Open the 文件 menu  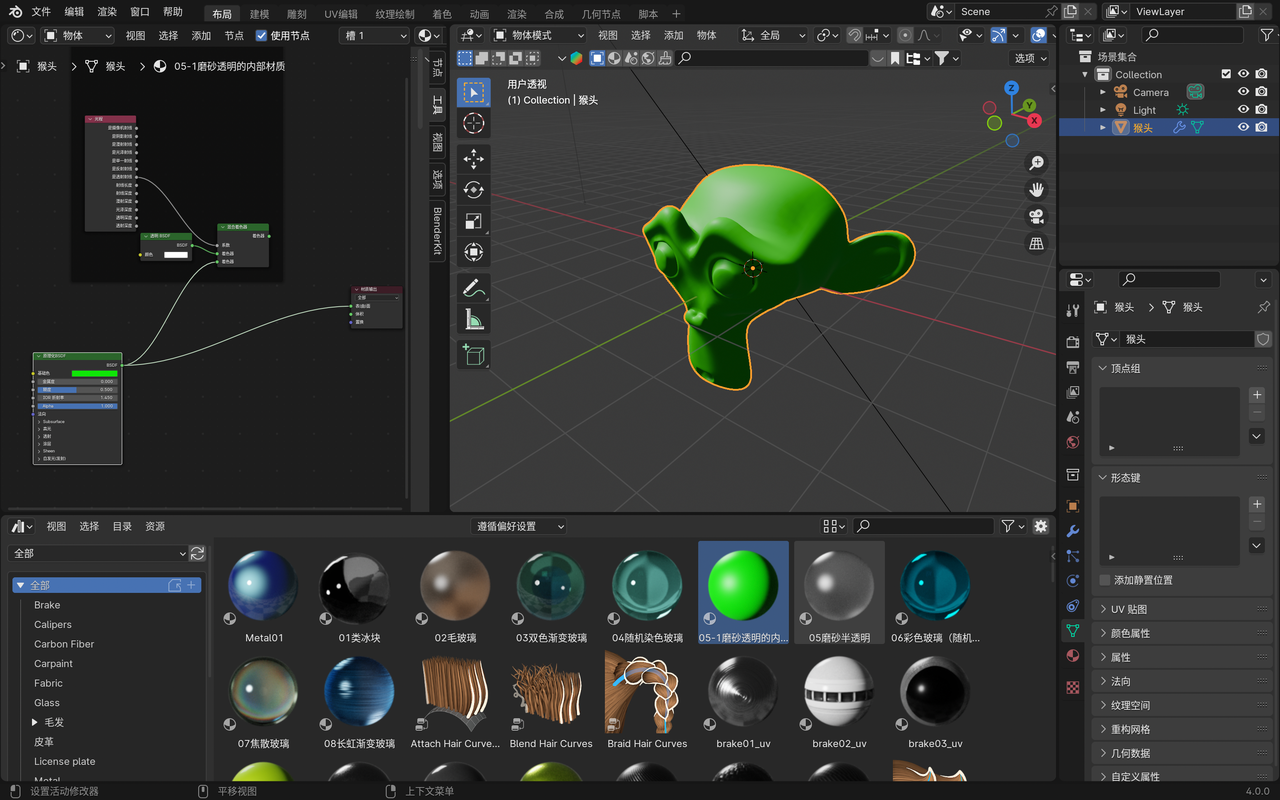(x=41, y=12)
